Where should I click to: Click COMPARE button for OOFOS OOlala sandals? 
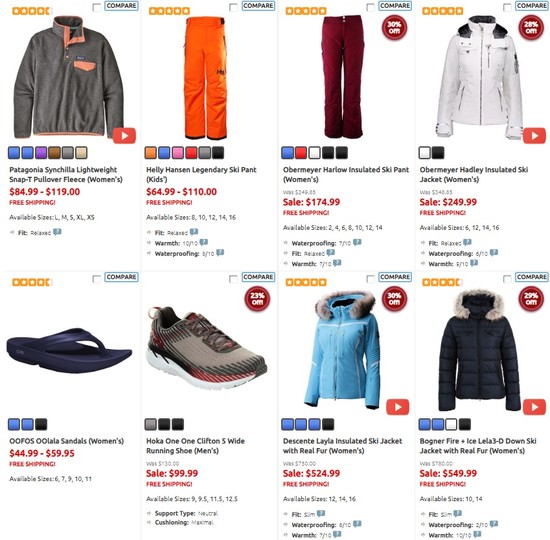121,277
